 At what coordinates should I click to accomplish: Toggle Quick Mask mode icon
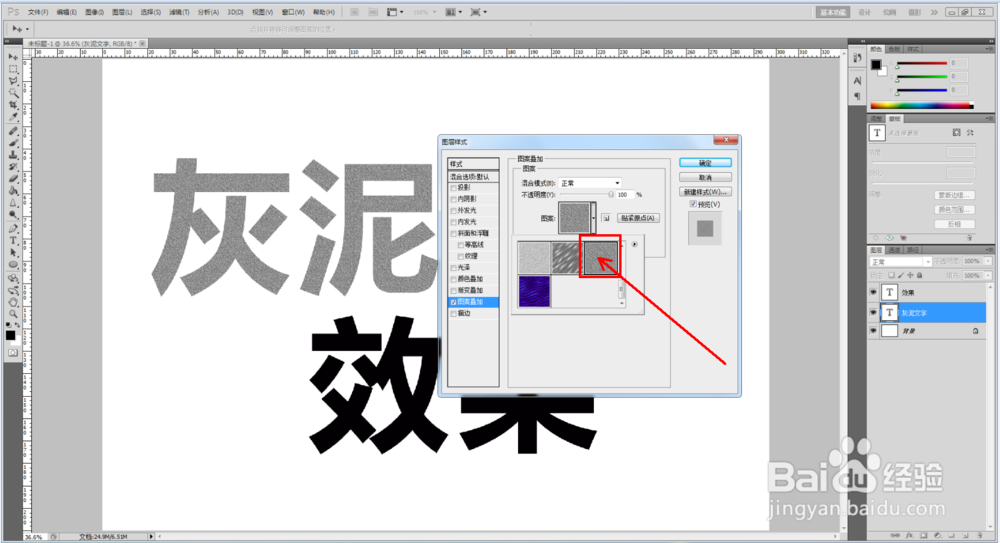(x=13, y=352)
